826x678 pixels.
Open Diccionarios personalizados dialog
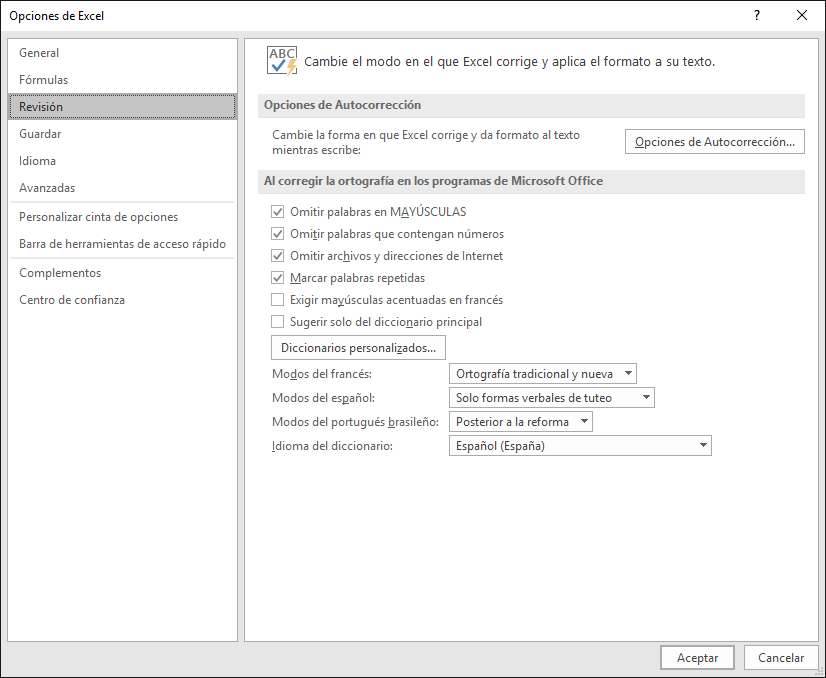(358, 348)
